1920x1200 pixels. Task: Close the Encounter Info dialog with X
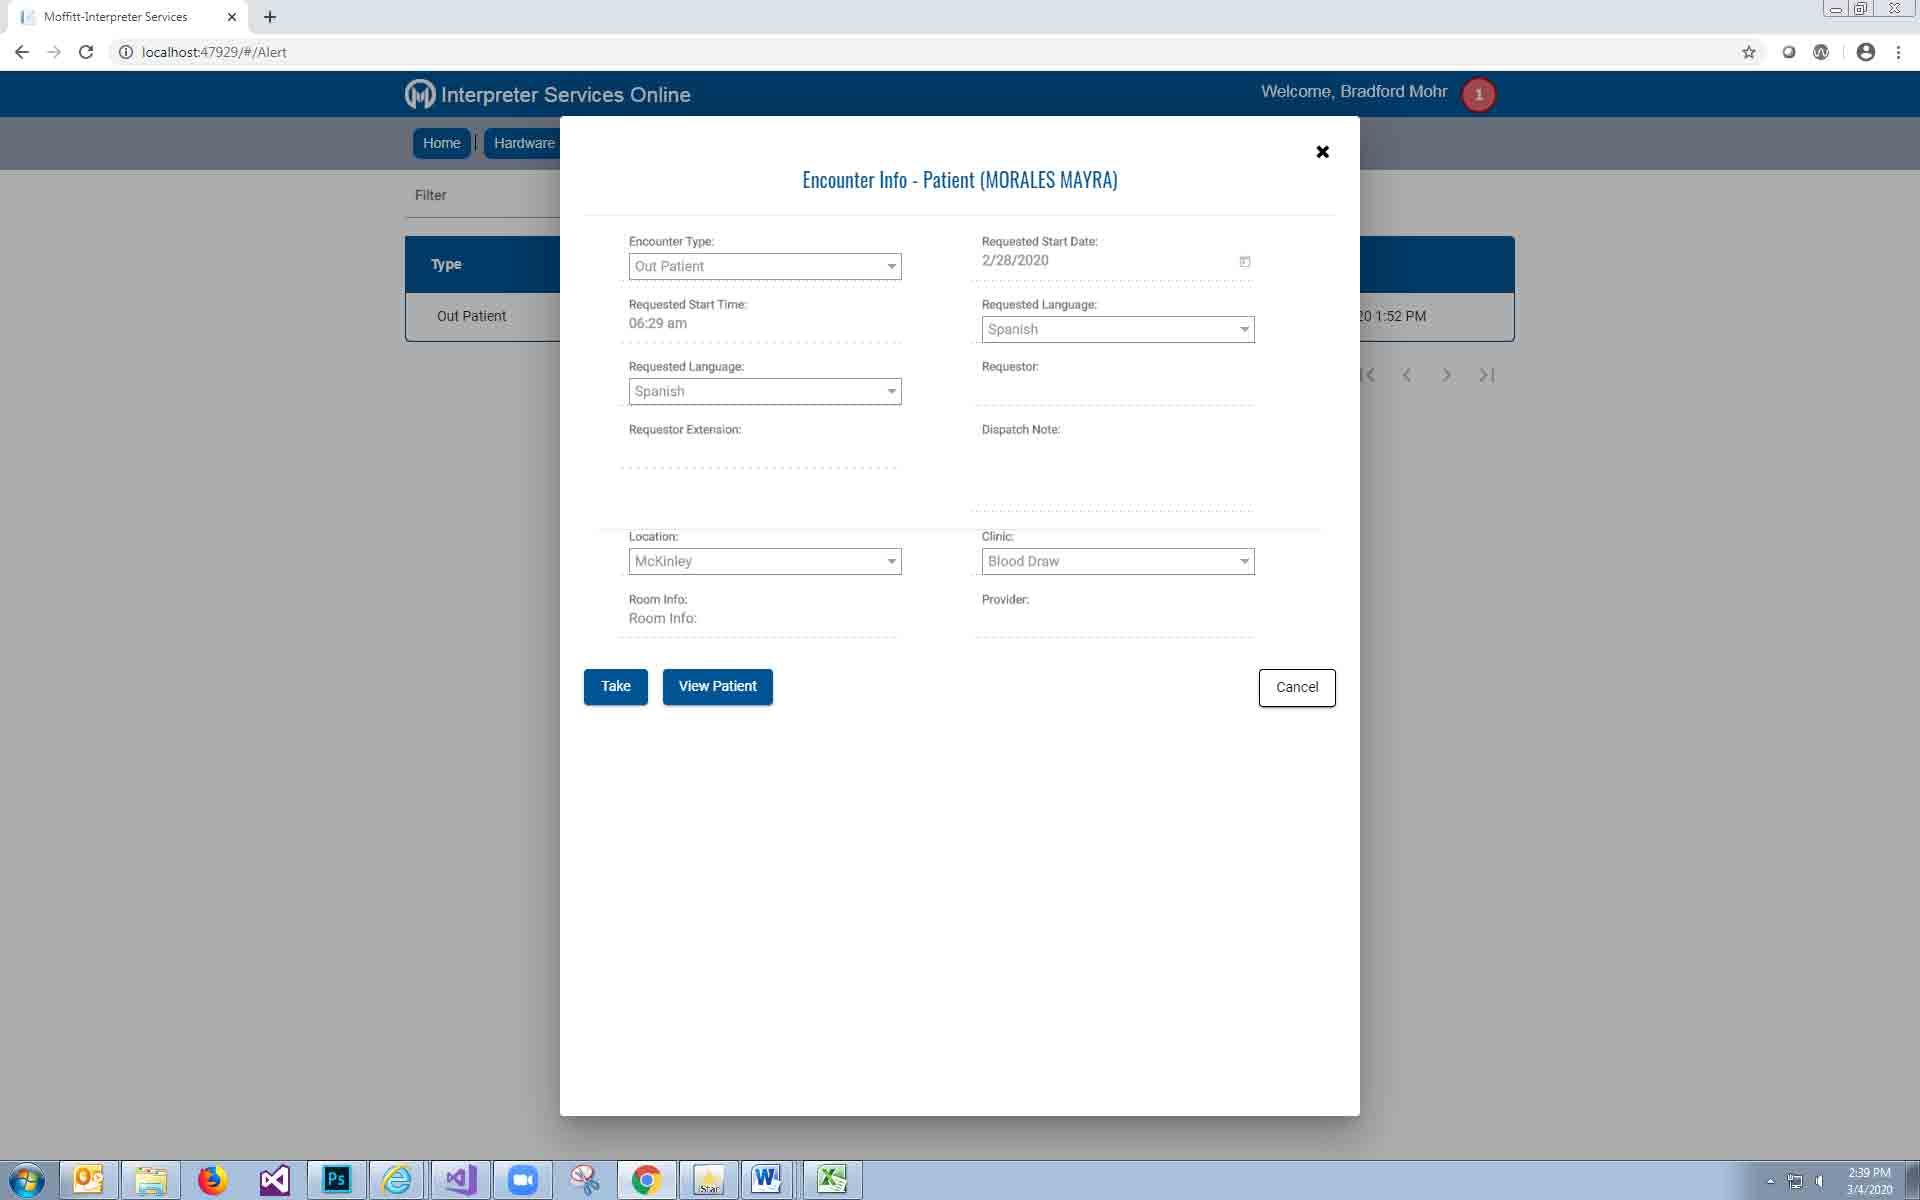[x=1322, y=152]
